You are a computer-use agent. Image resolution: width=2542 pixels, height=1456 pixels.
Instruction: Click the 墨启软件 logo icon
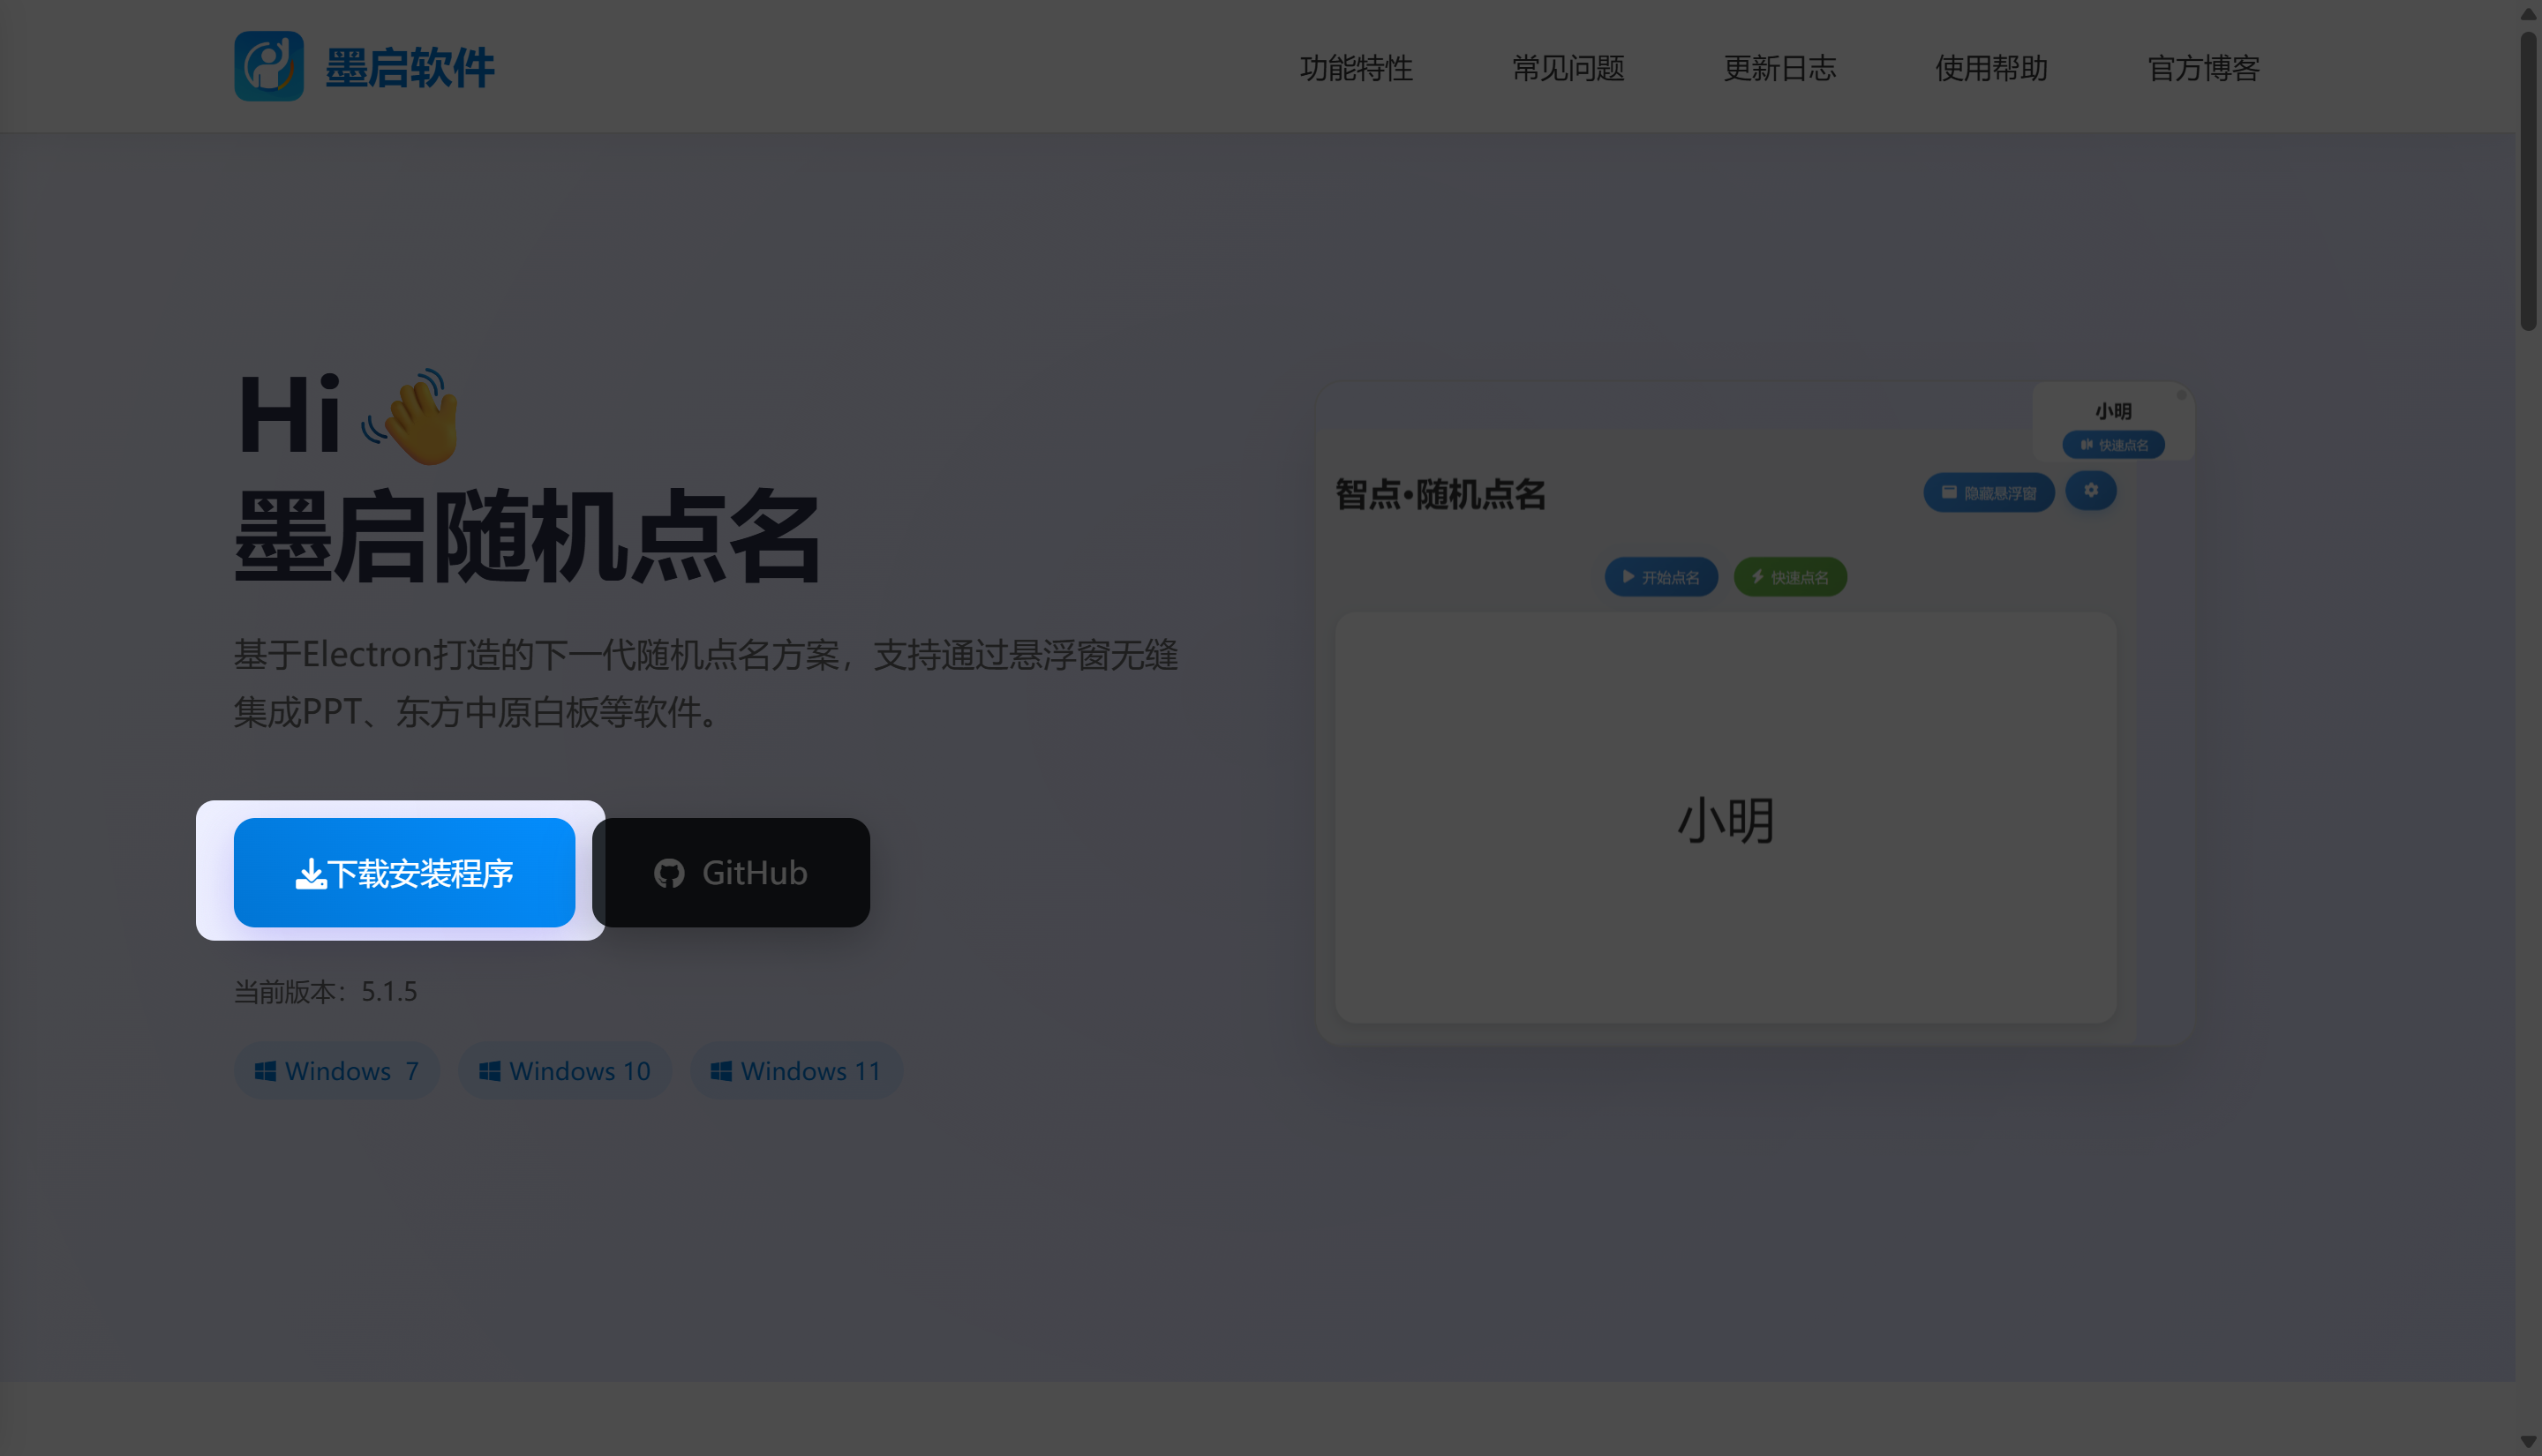(x=268, y=66)
